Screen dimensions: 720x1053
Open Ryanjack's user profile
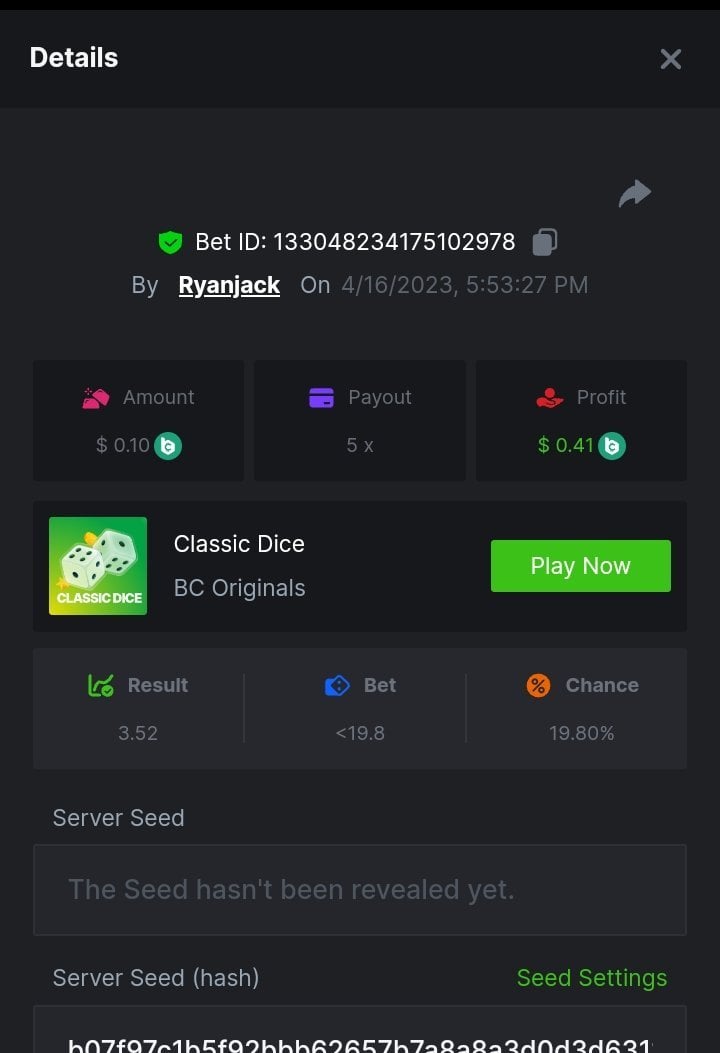(x=229, y=285)
